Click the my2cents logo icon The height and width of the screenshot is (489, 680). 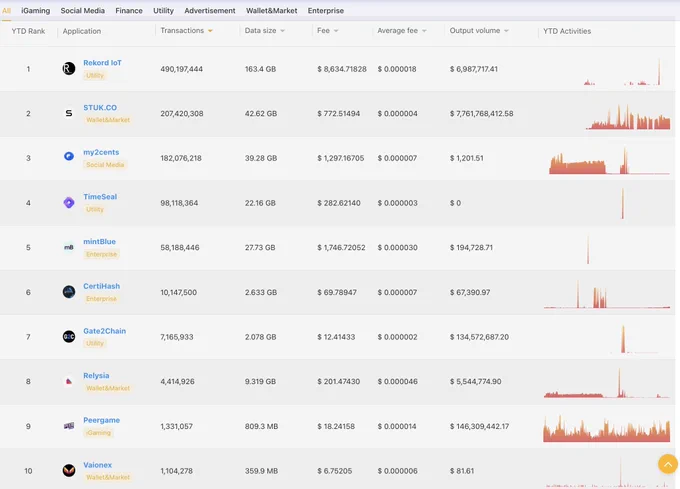(69, 156)
